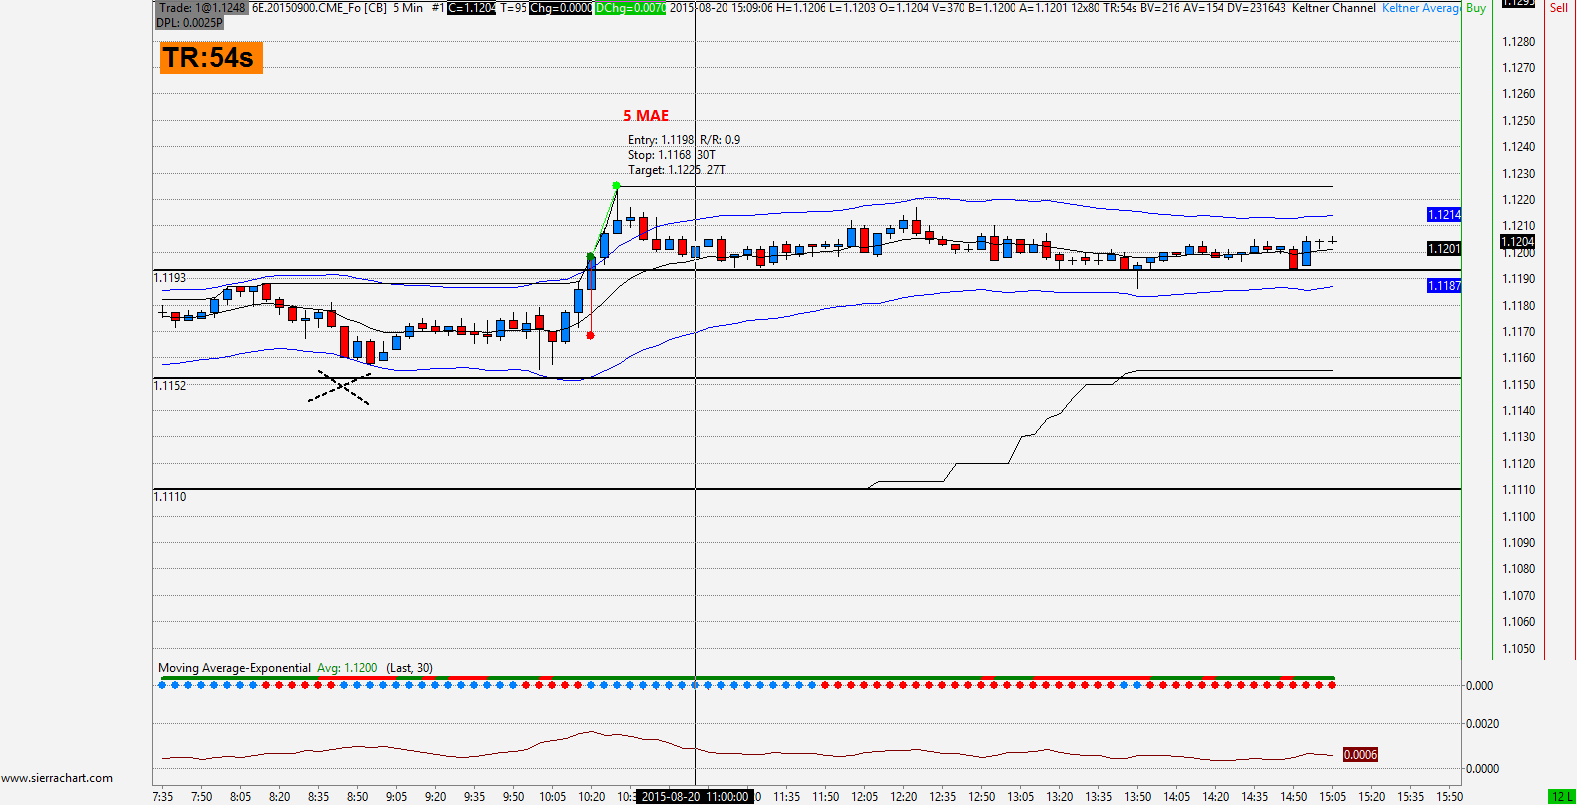Click the green DChg=0.0070 value box
Screen dimensions: 1577x805
630,8
